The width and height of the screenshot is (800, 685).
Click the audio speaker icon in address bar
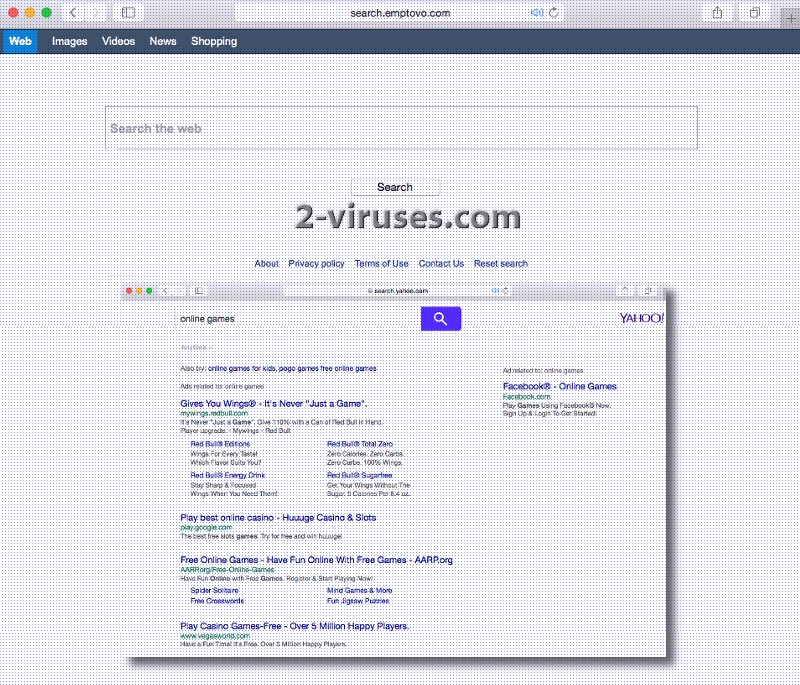536,13
